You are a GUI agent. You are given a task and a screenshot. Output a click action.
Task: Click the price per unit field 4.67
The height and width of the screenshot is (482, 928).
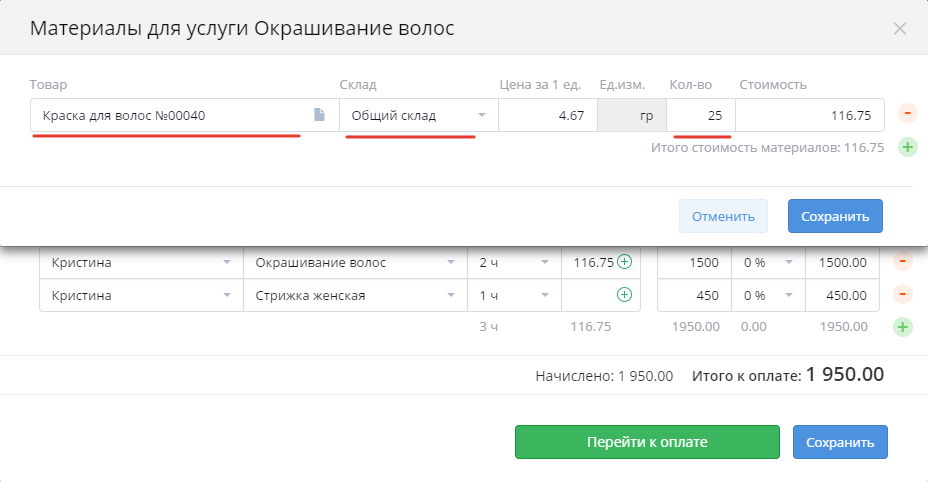tap(548, 115)
